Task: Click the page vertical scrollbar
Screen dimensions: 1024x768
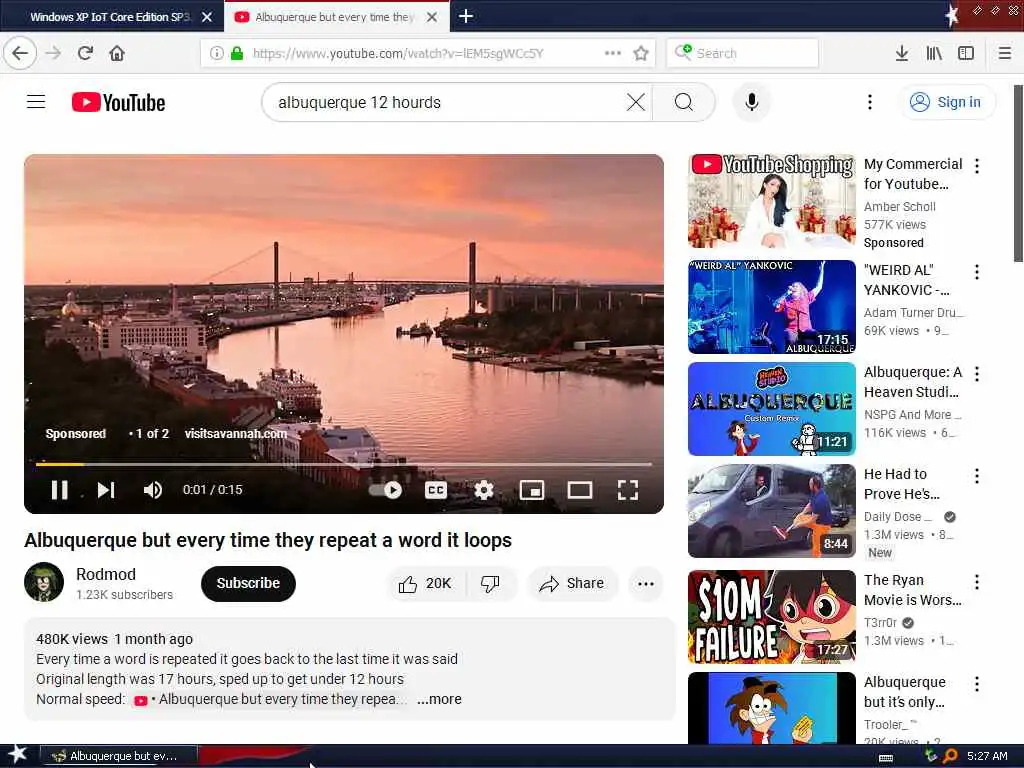Action: tap(1018, 173)
